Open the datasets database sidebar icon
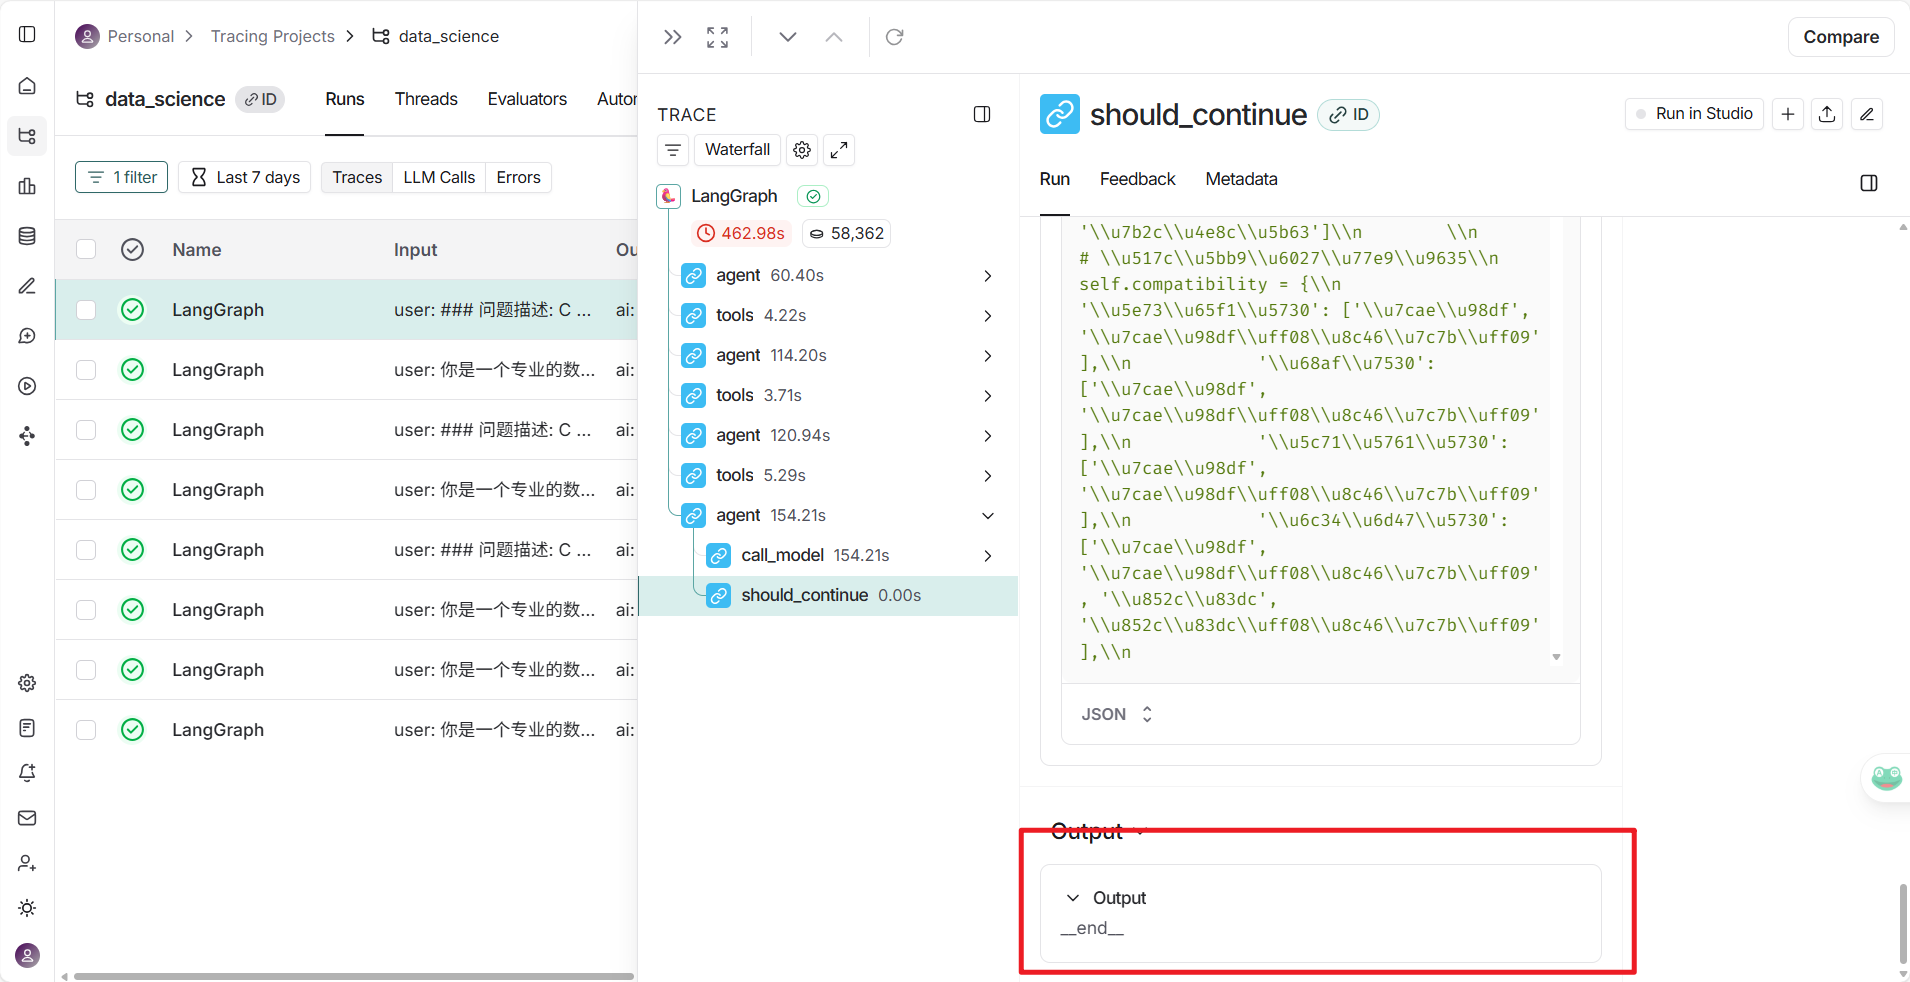This screenshot has width=1910, height=982. point(27,236)
